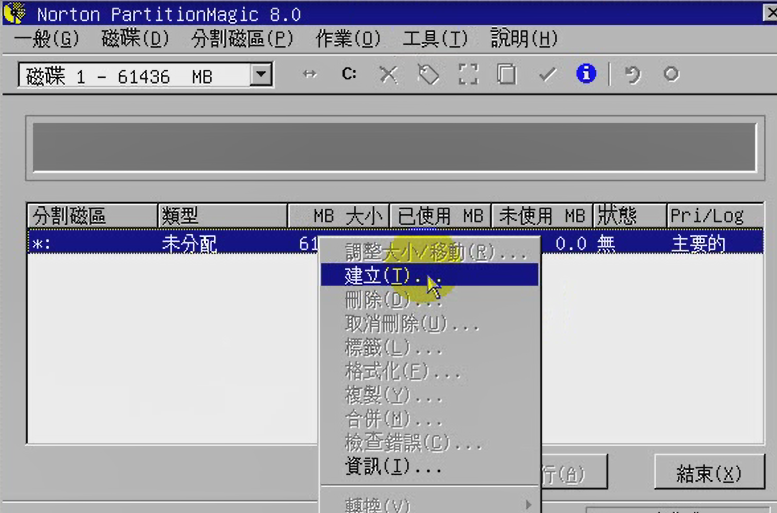Open the disk selection dropdown arrow
The width and height of the screenshot is (777, 513).
point(261,75)
